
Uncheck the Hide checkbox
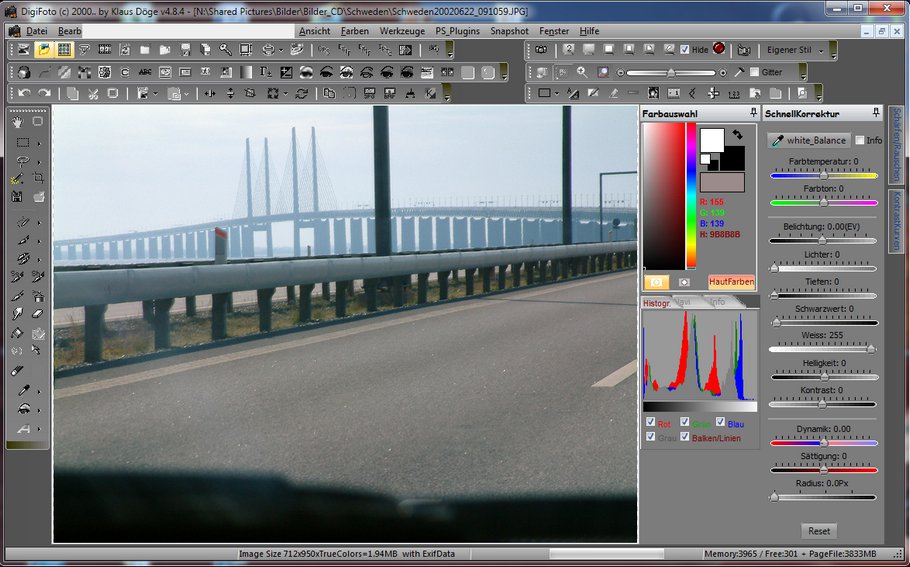click(685, 49)
